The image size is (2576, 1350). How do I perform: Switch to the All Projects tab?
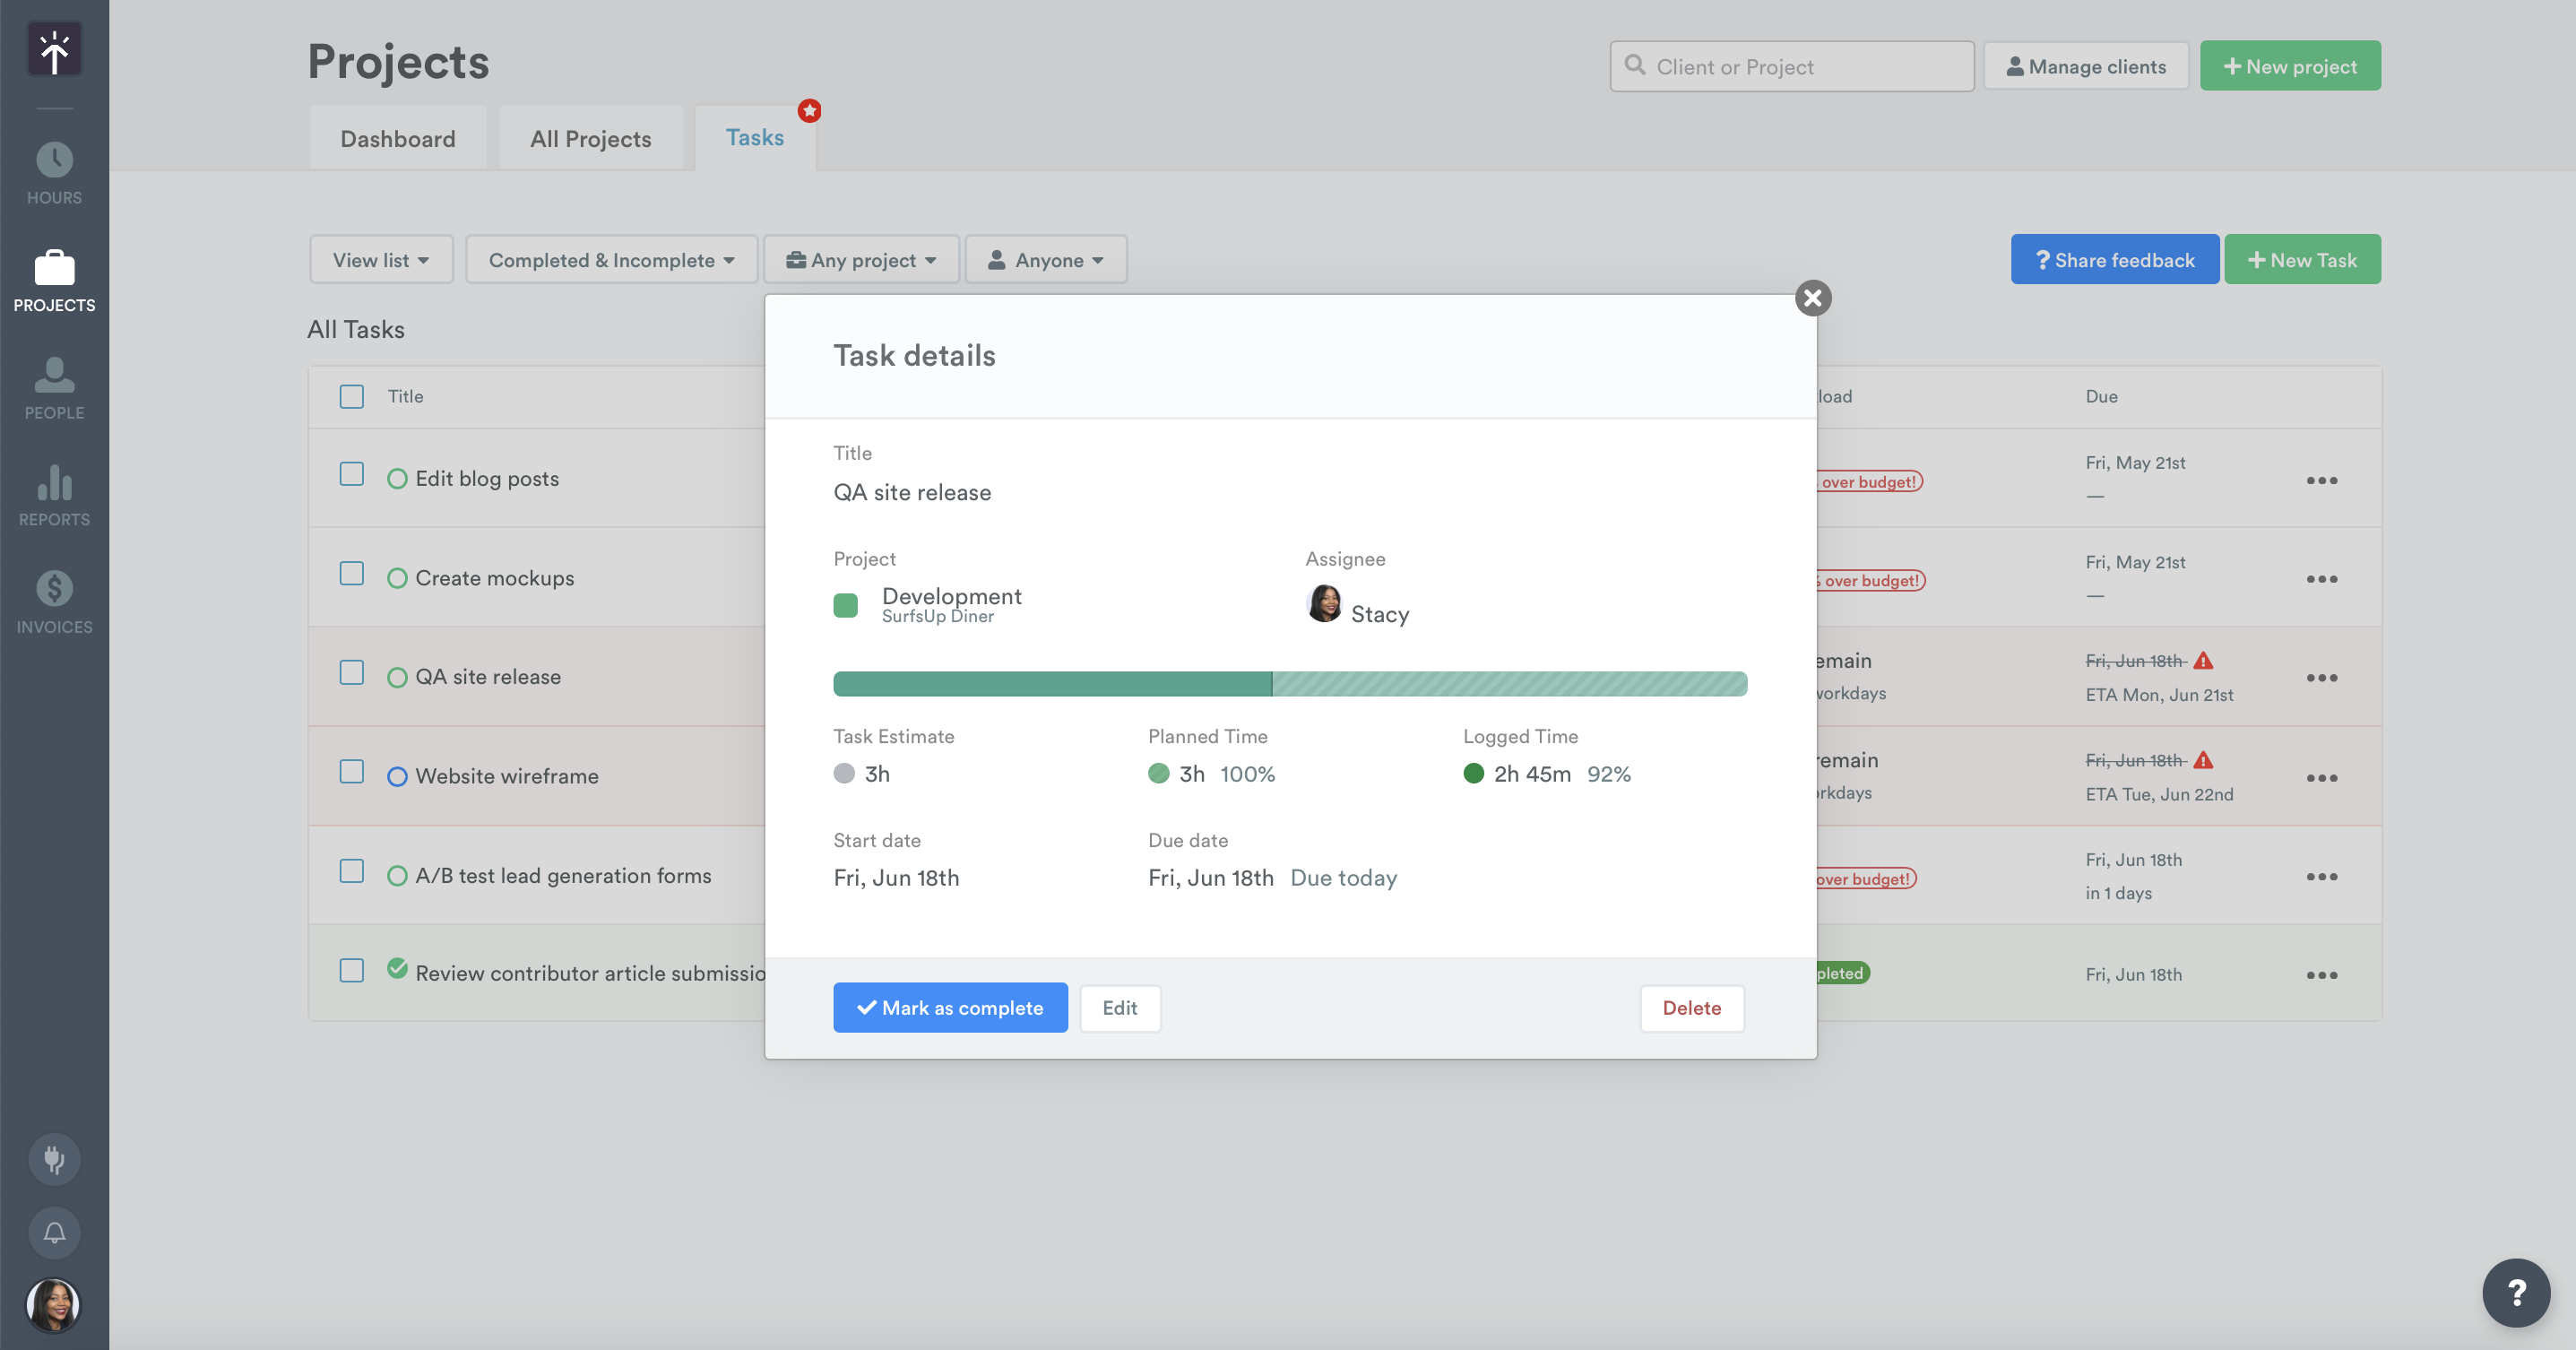(590, 139)
